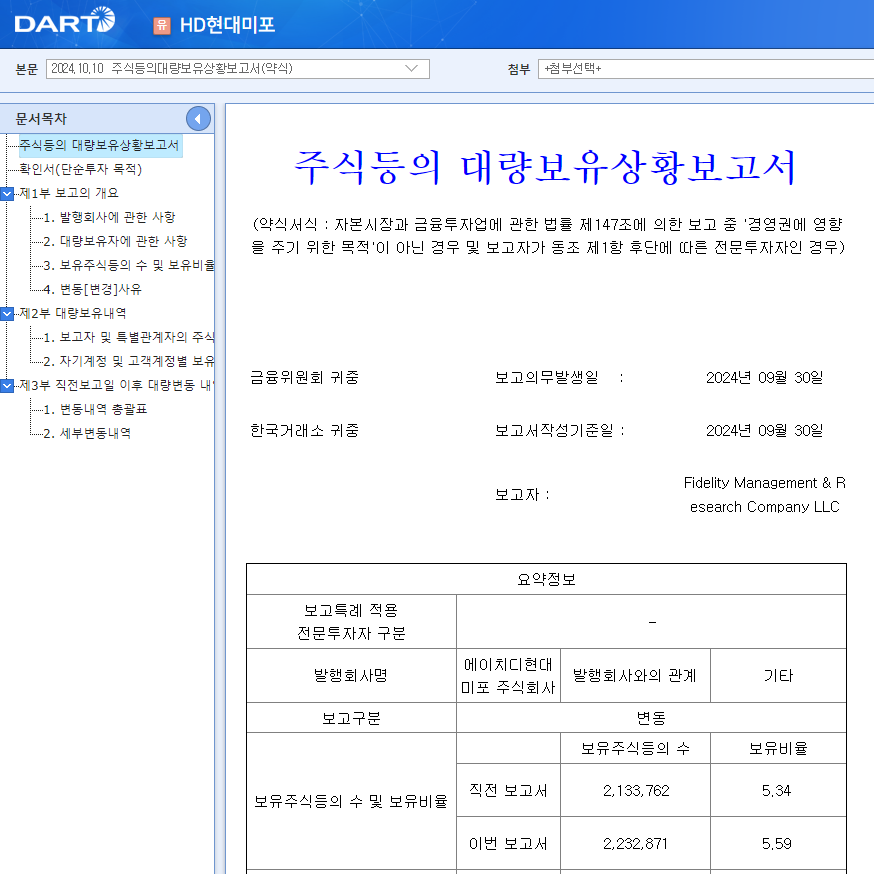Click the 보유비율 column header
Screen dimensions: 874x874
point(778,748)
